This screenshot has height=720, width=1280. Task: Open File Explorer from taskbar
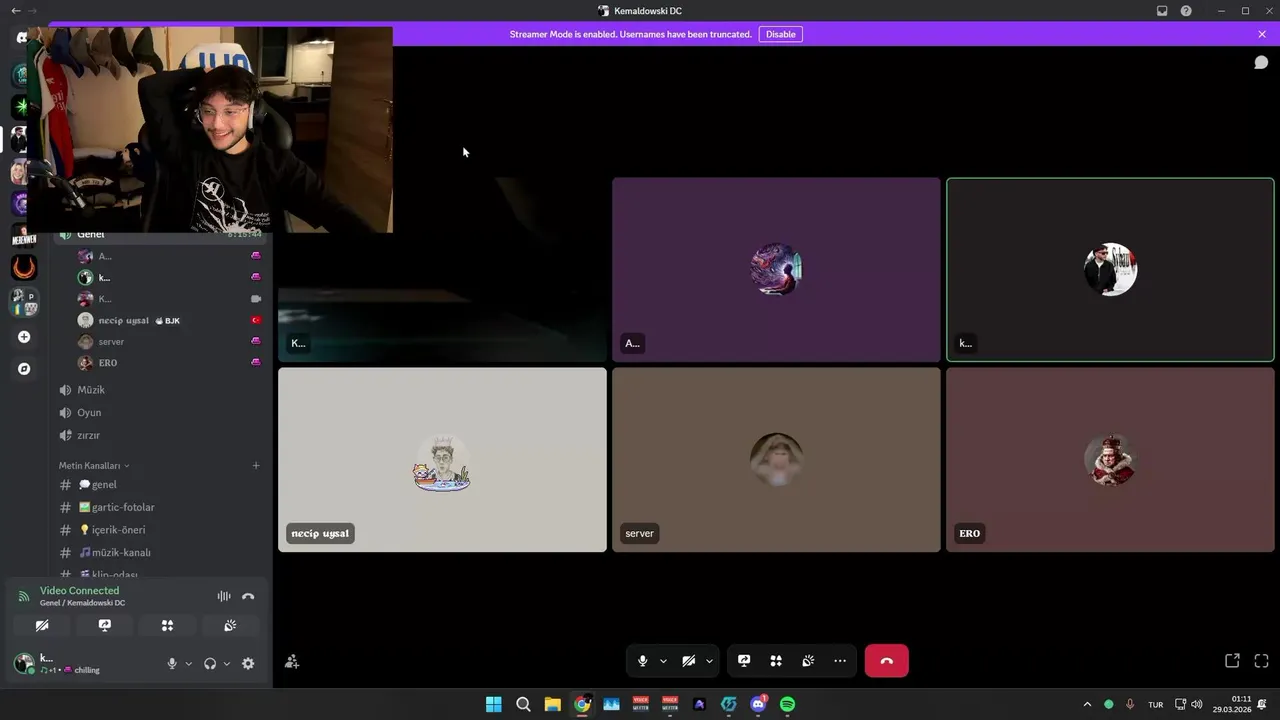[552, 704]
